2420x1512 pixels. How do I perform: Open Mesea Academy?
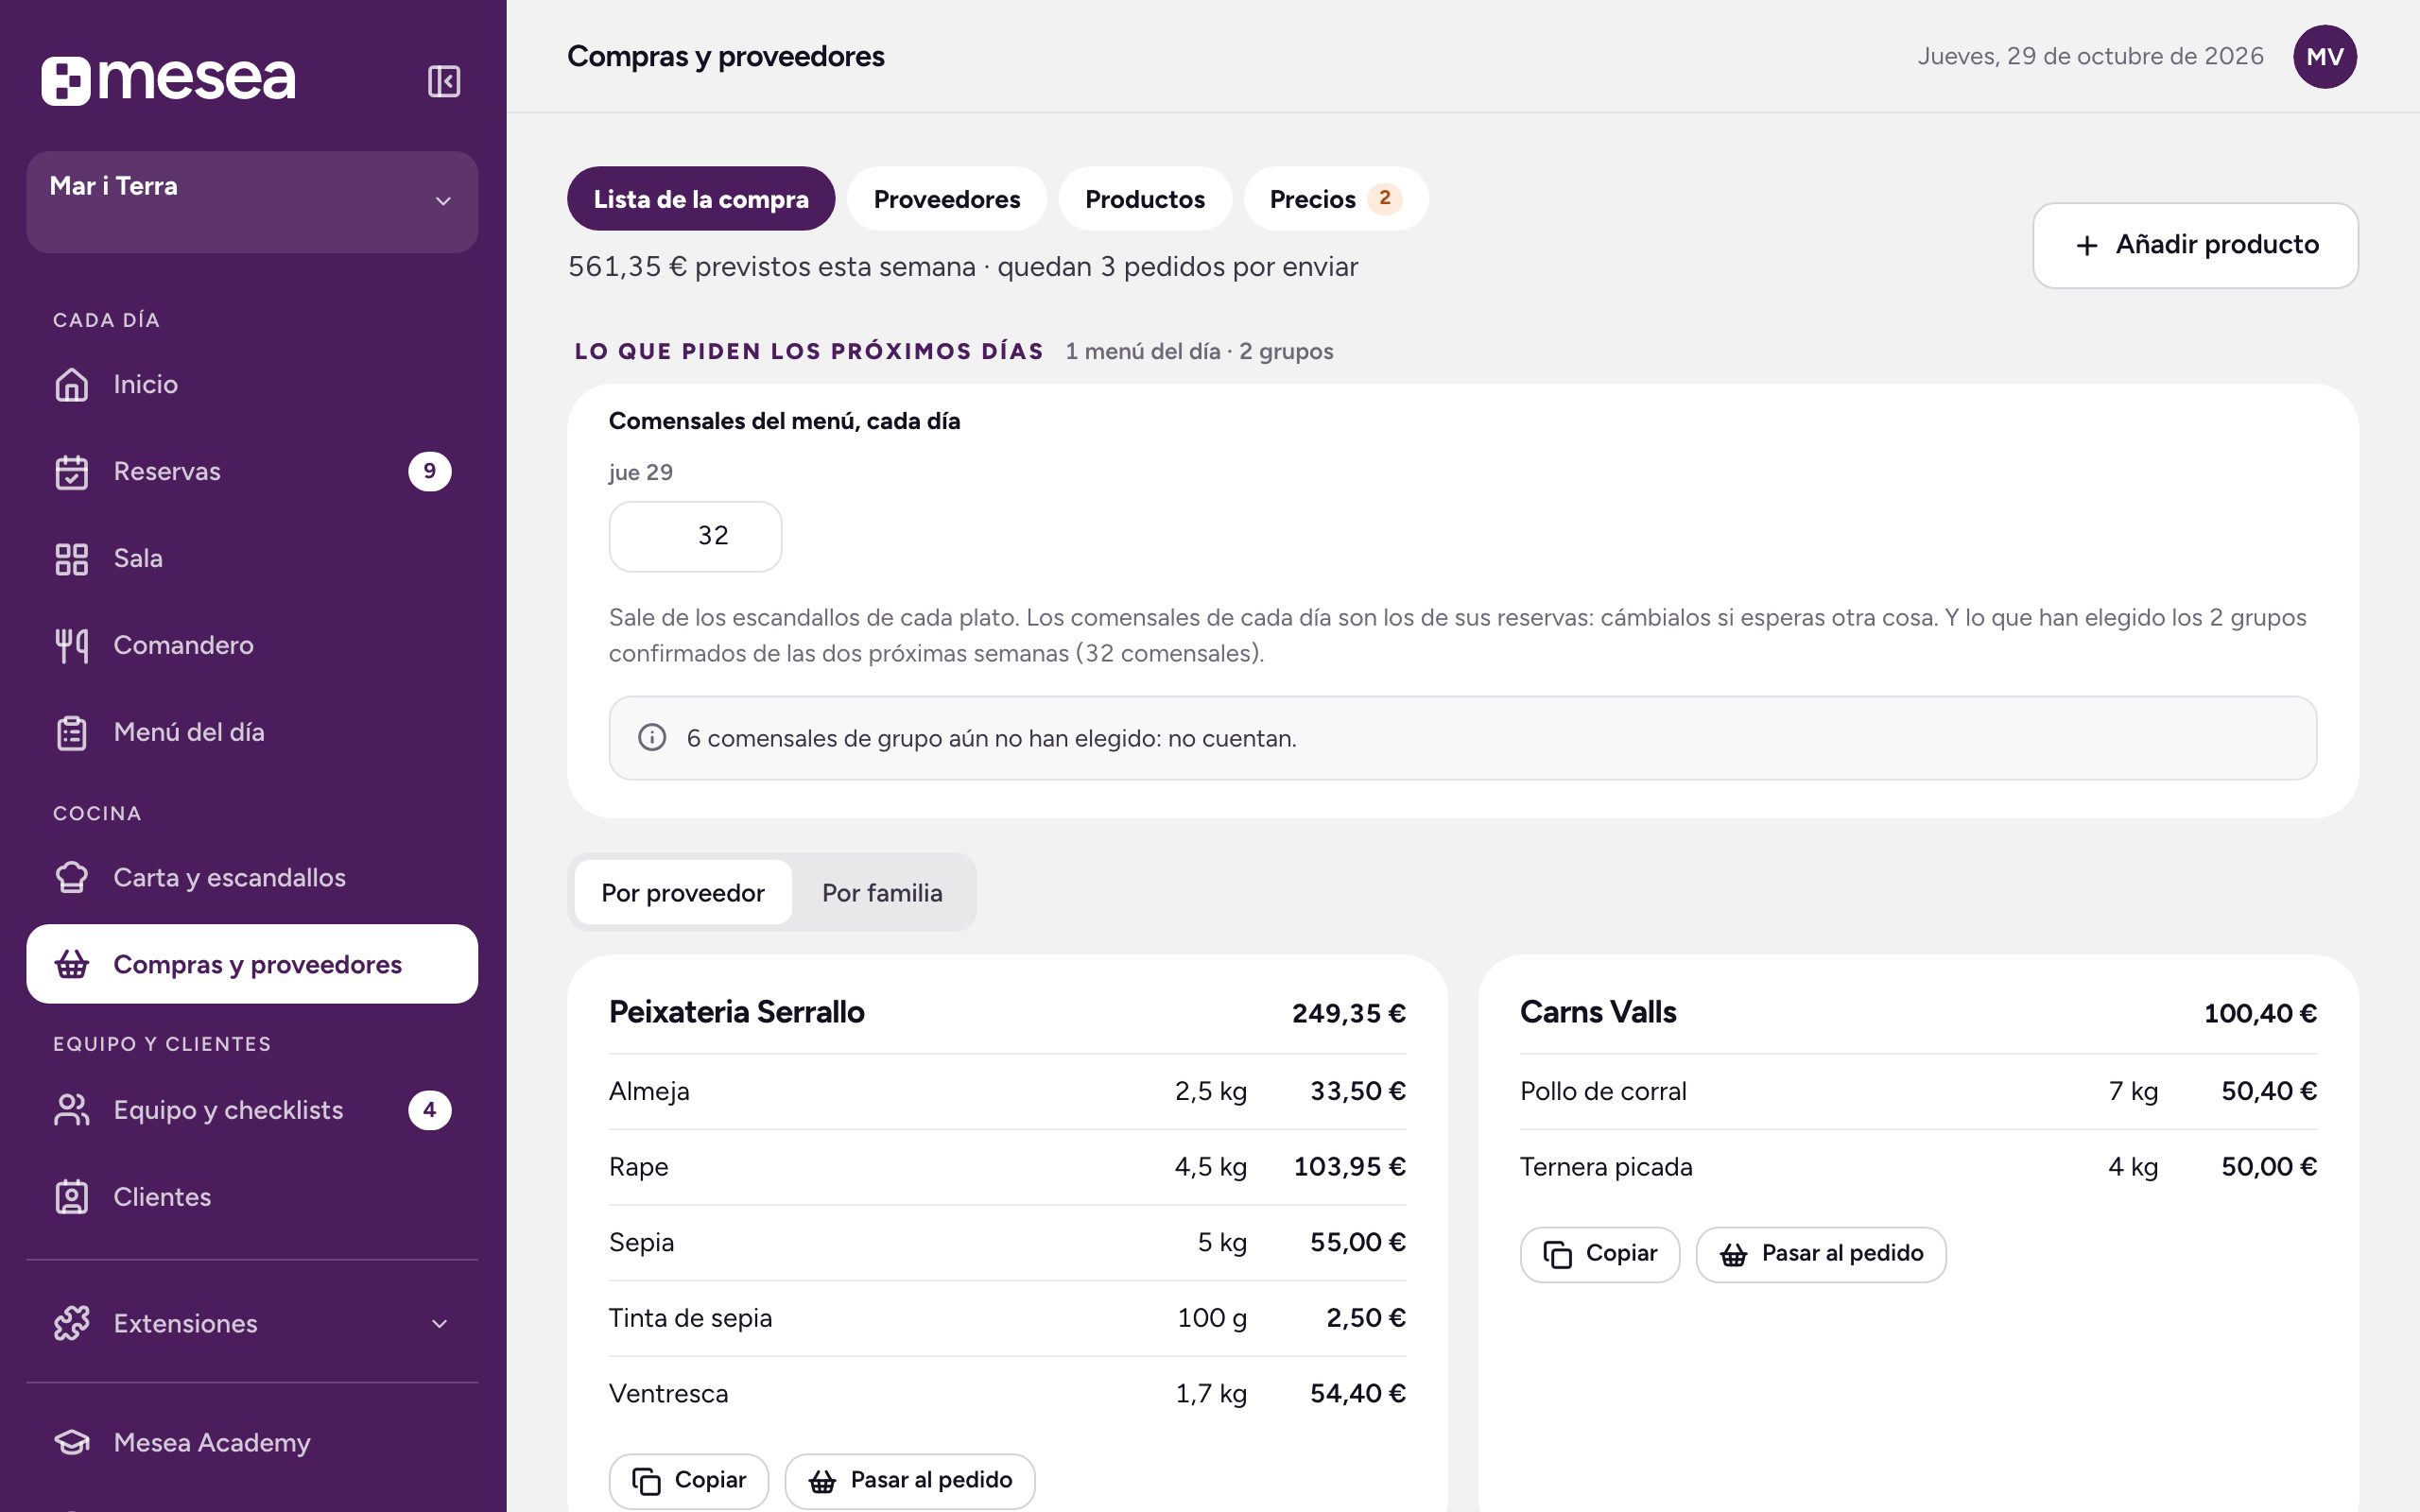pyautogui.click(x=252, y=1442)
